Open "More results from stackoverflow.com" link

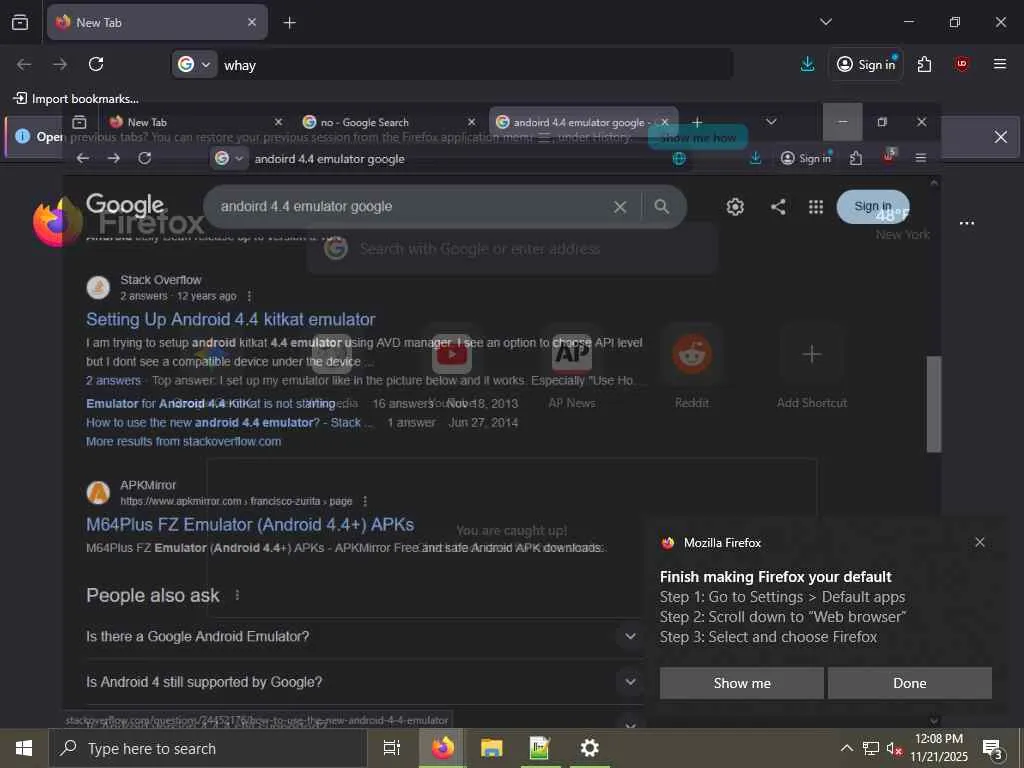(x=184, y=441)
